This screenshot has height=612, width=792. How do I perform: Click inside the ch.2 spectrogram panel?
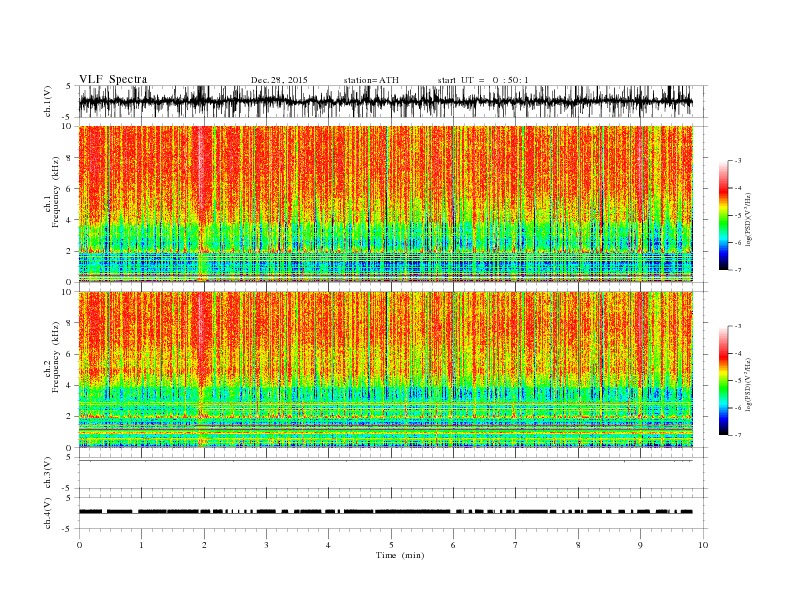click(385, 370)
